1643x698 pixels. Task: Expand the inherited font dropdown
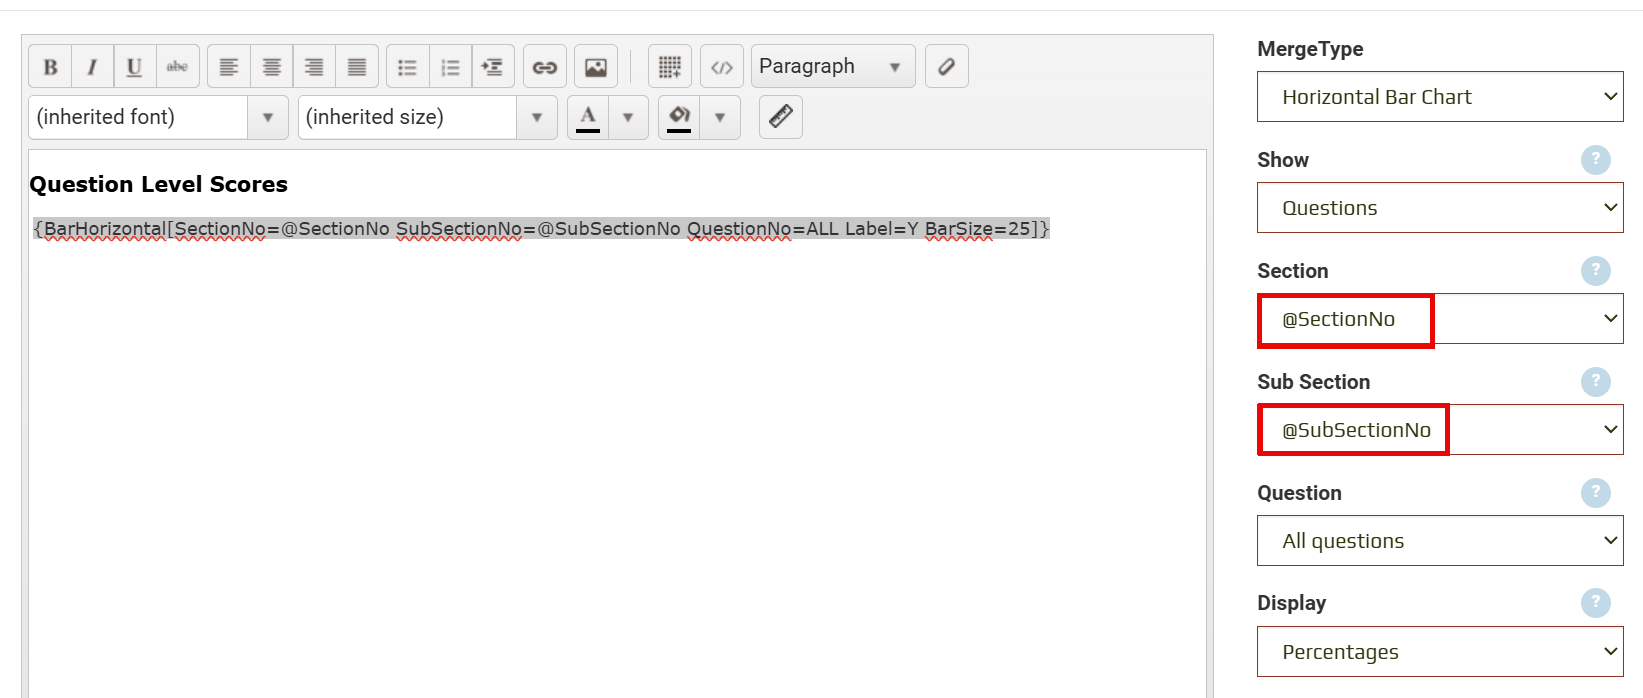point(267,118)
